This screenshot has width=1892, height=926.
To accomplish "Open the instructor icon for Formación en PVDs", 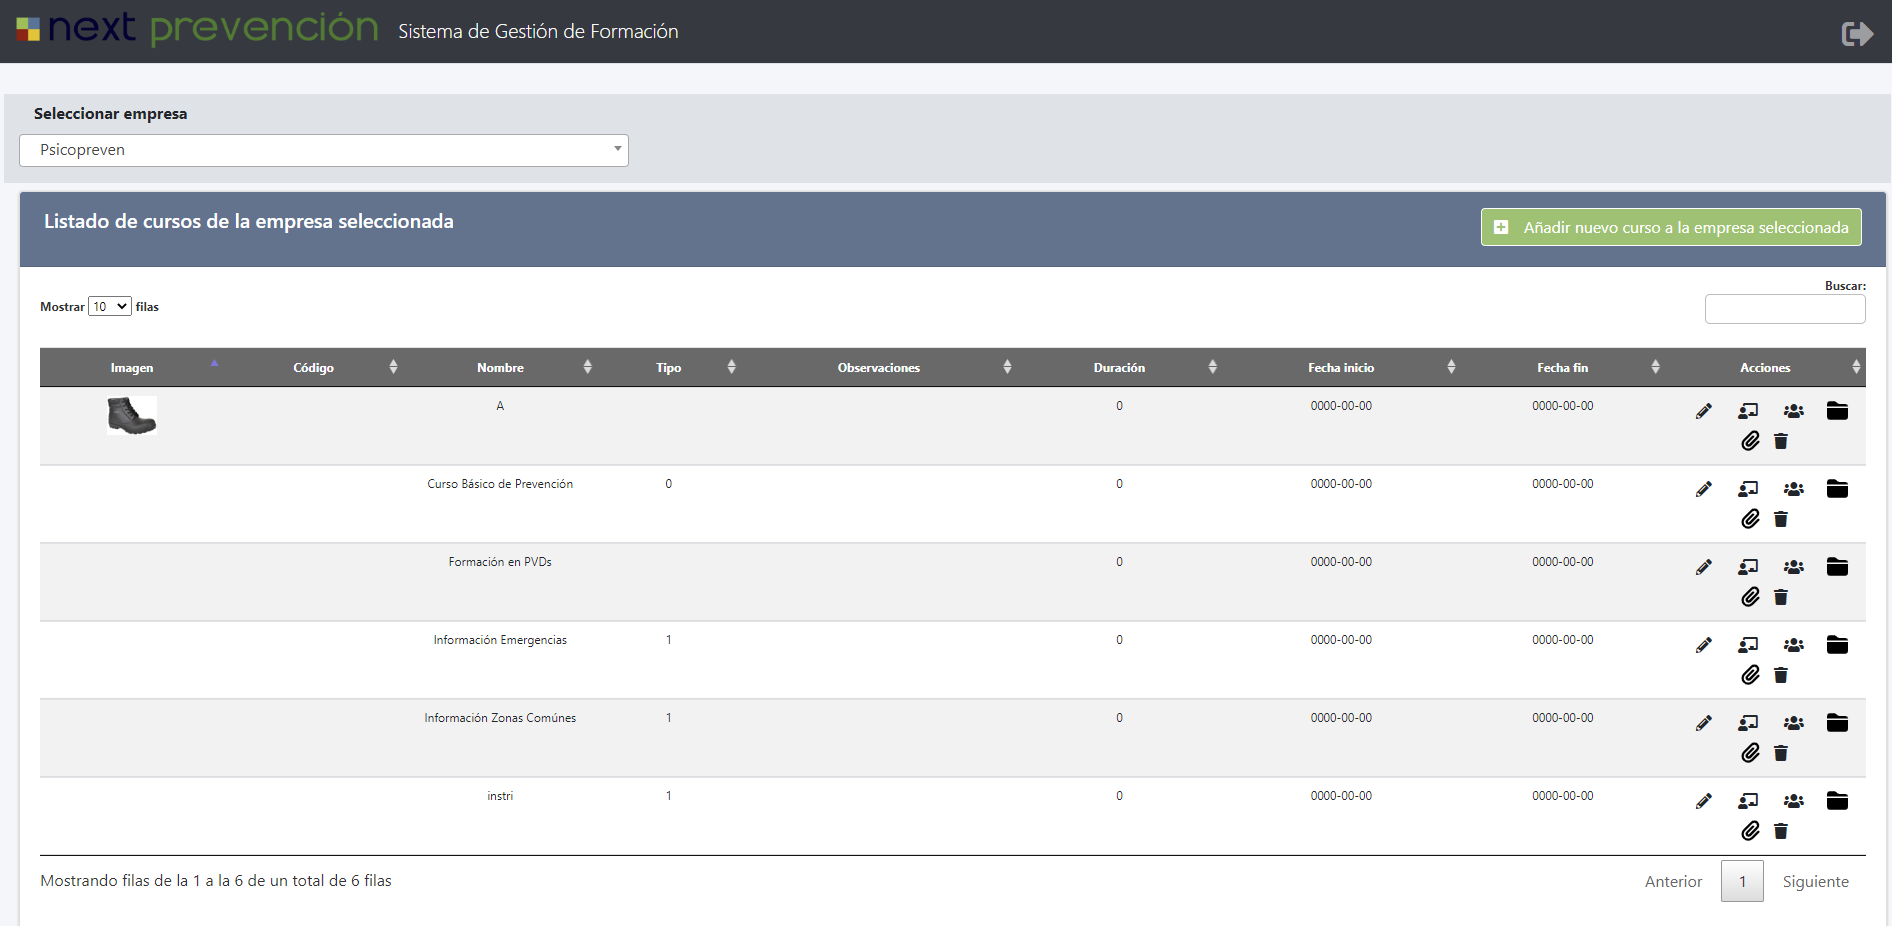I will tap(1748, 567).
